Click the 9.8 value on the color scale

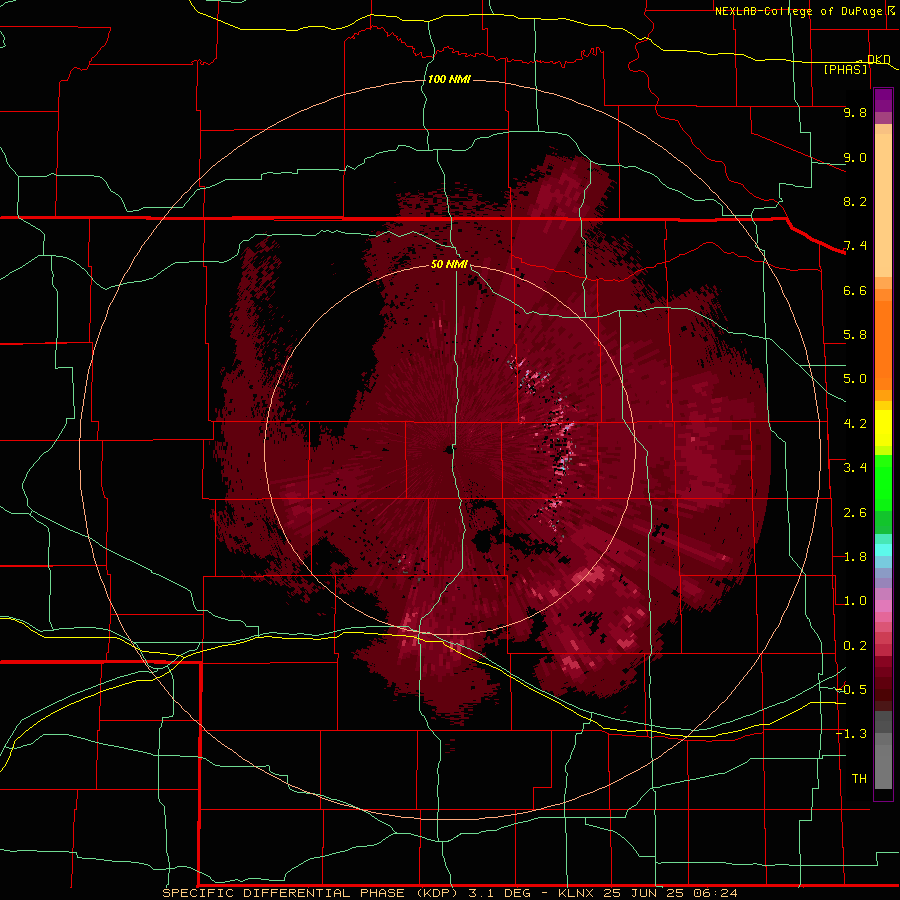pyautogui.click(x=855, y=112)
